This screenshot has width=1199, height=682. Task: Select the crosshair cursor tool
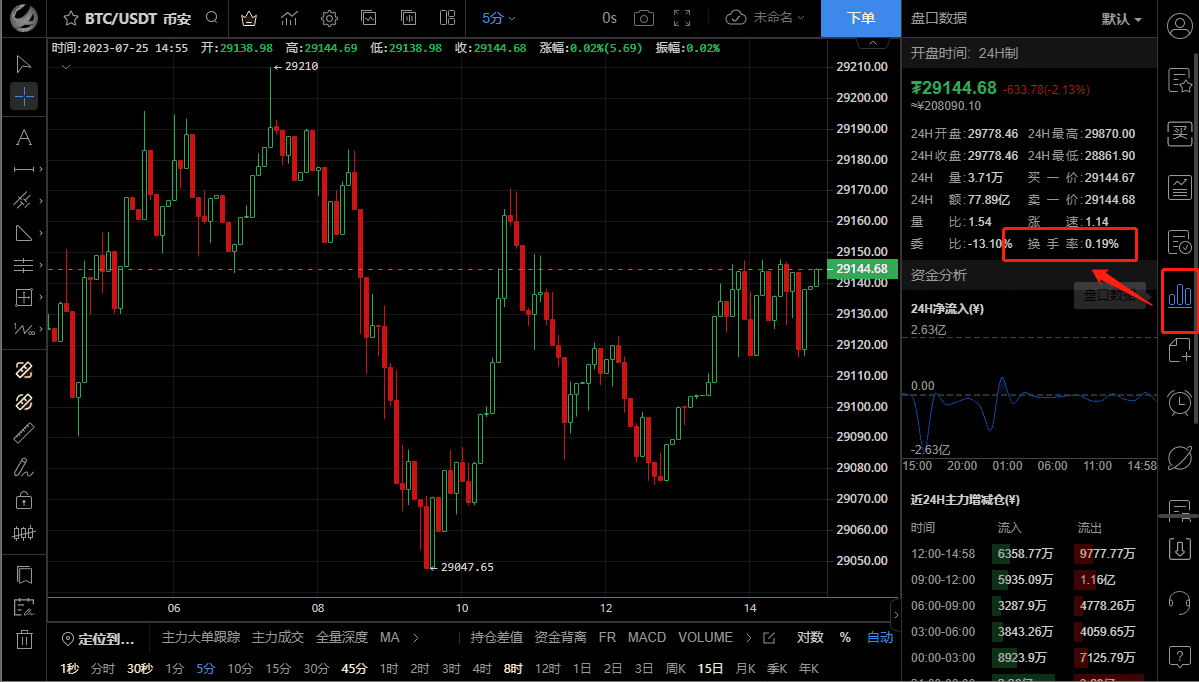coord(24,96)
